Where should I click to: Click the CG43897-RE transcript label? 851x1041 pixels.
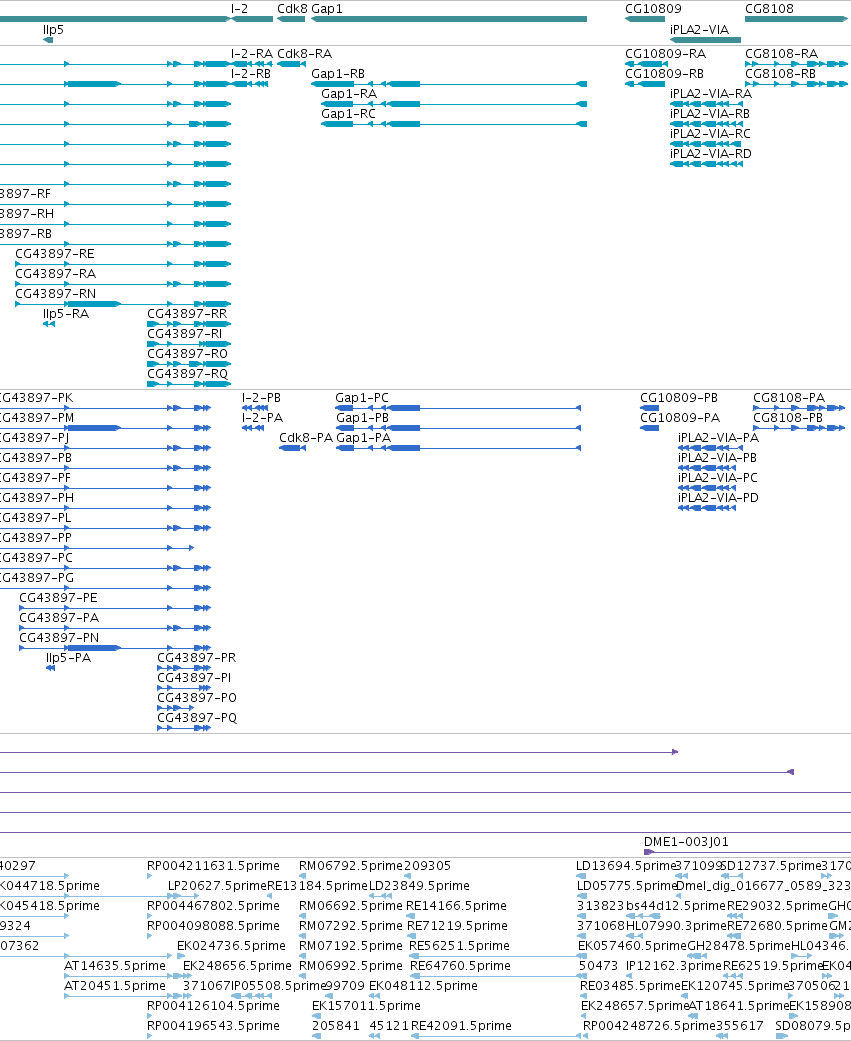[55, 254]
